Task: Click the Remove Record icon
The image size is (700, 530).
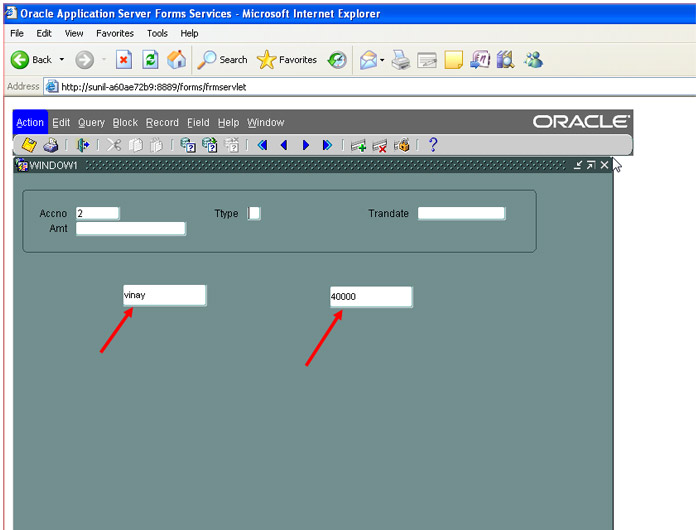Action: click(379, 146)
